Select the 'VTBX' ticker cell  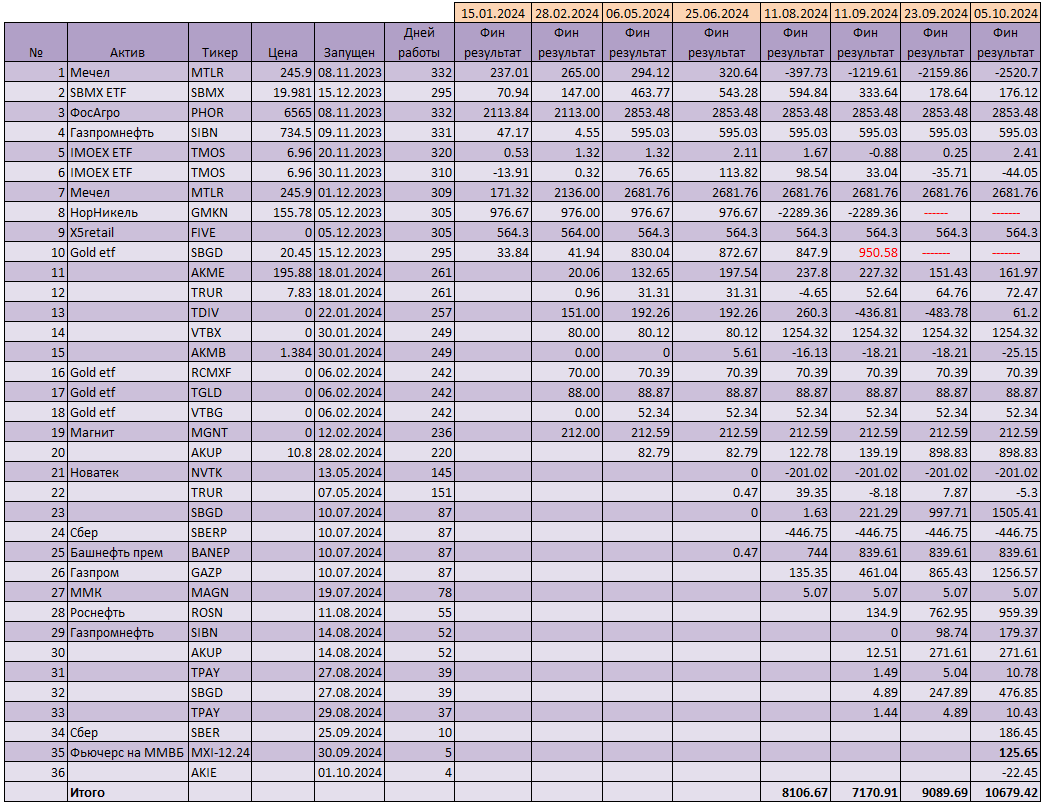[x=220, y=332]
